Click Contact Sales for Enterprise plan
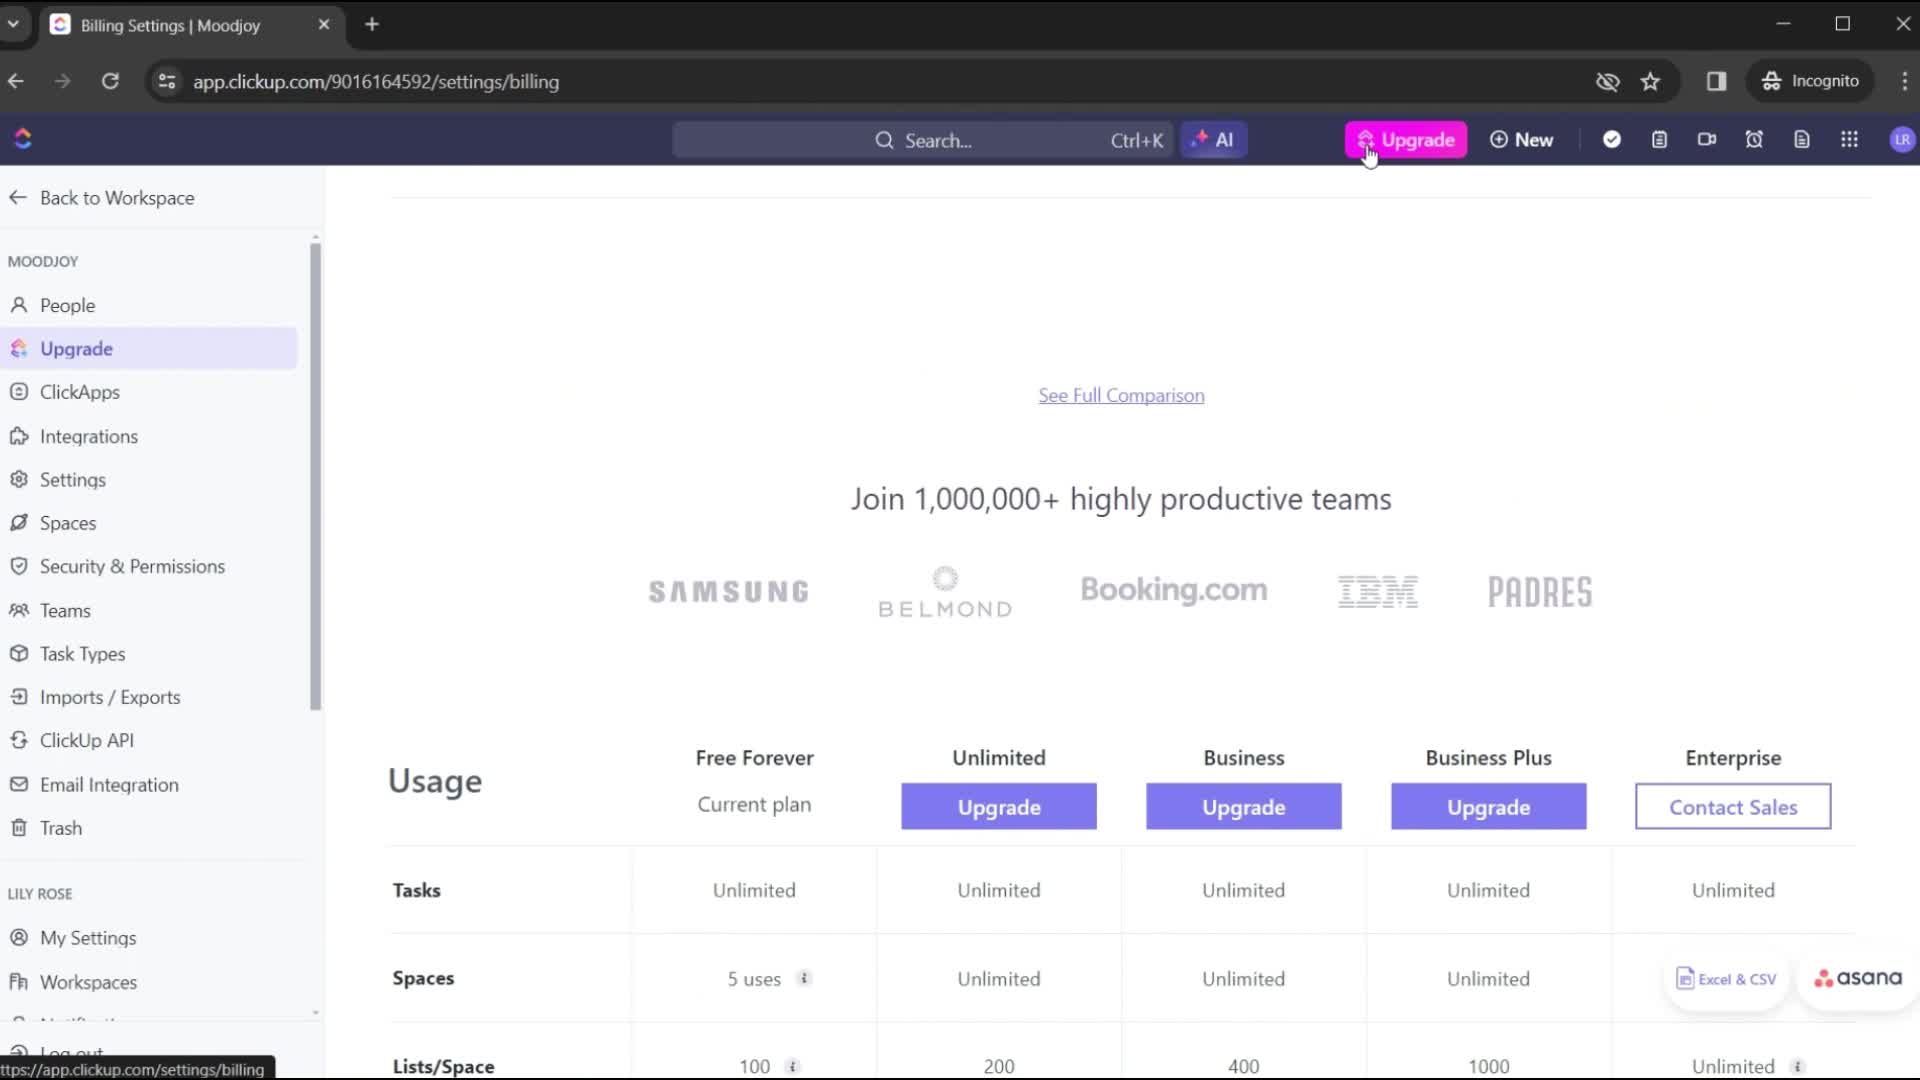The image size is (1920, 1080). coord(1733,807)
